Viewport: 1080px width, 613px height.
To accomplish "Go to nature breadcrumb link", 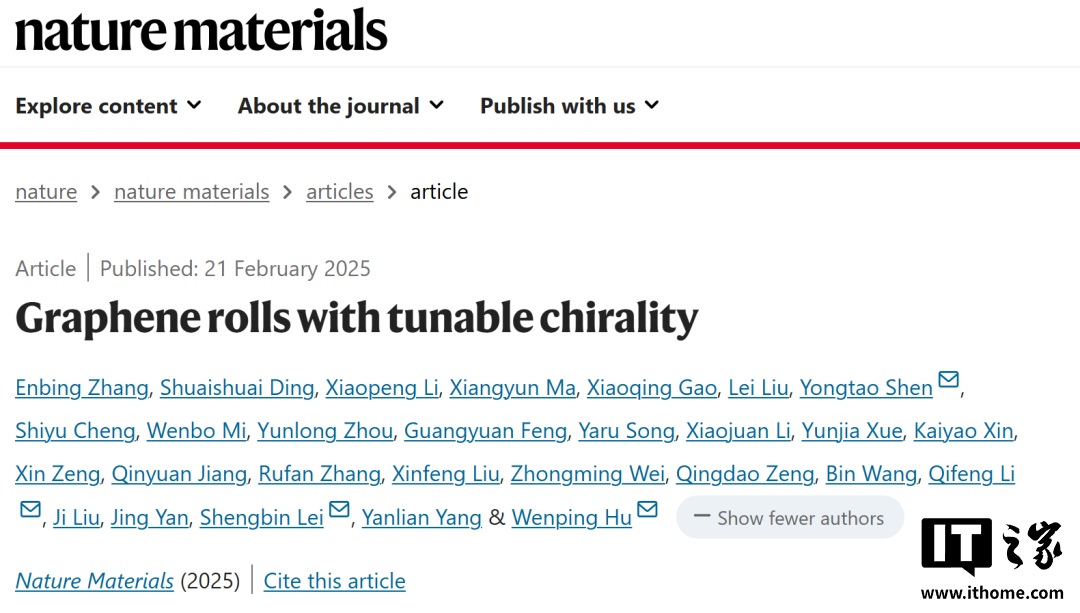I will pos(46,192).
